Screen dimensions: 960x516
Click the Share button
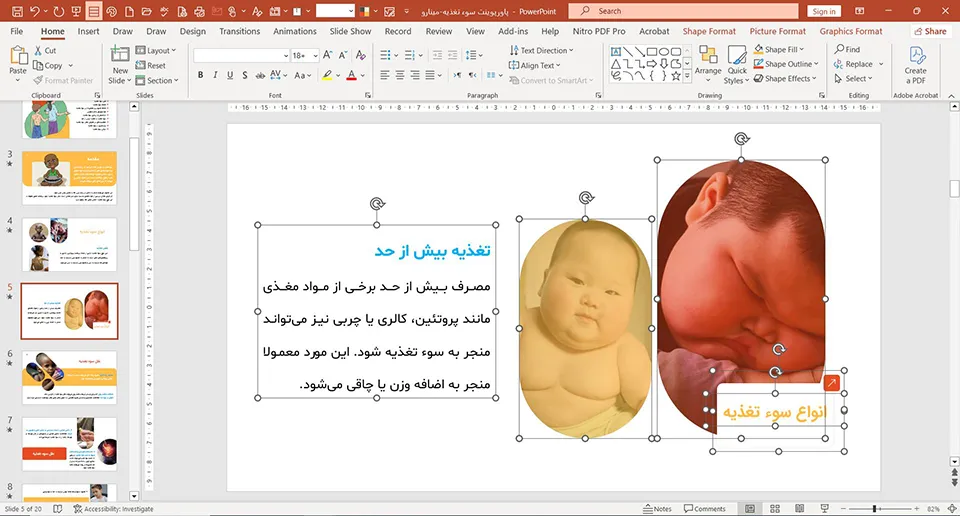[x=930, y=31]
